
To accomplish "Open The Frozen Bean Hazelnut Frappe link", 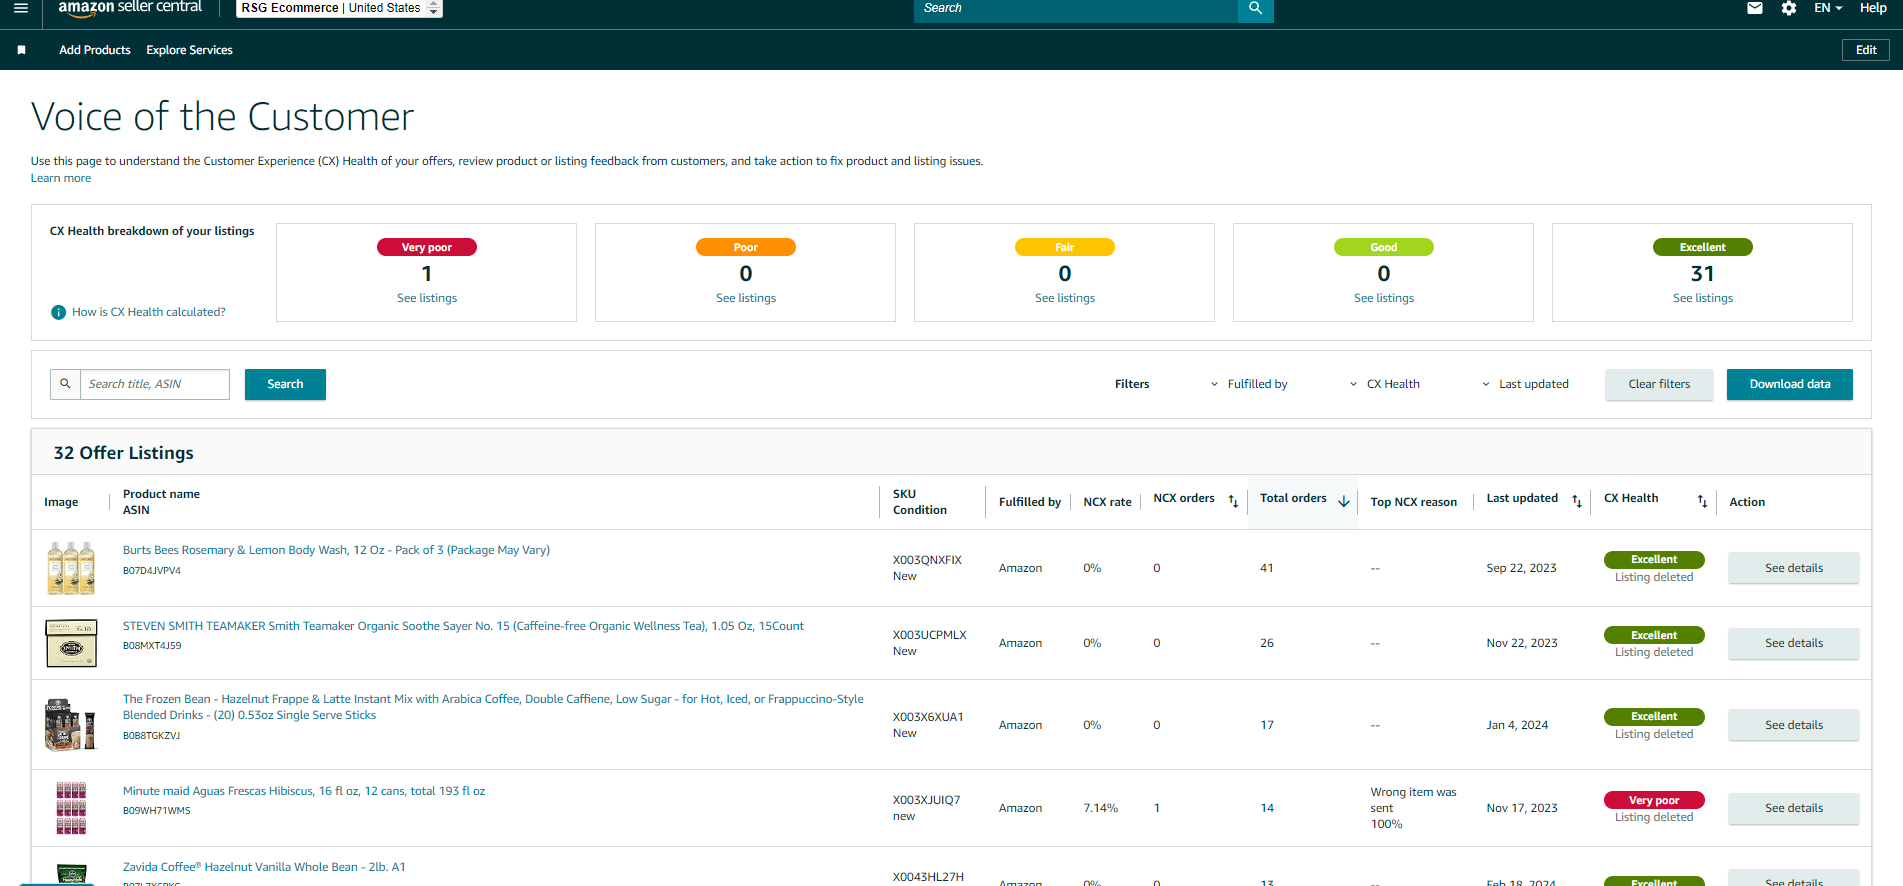I will tap(493, 707).
